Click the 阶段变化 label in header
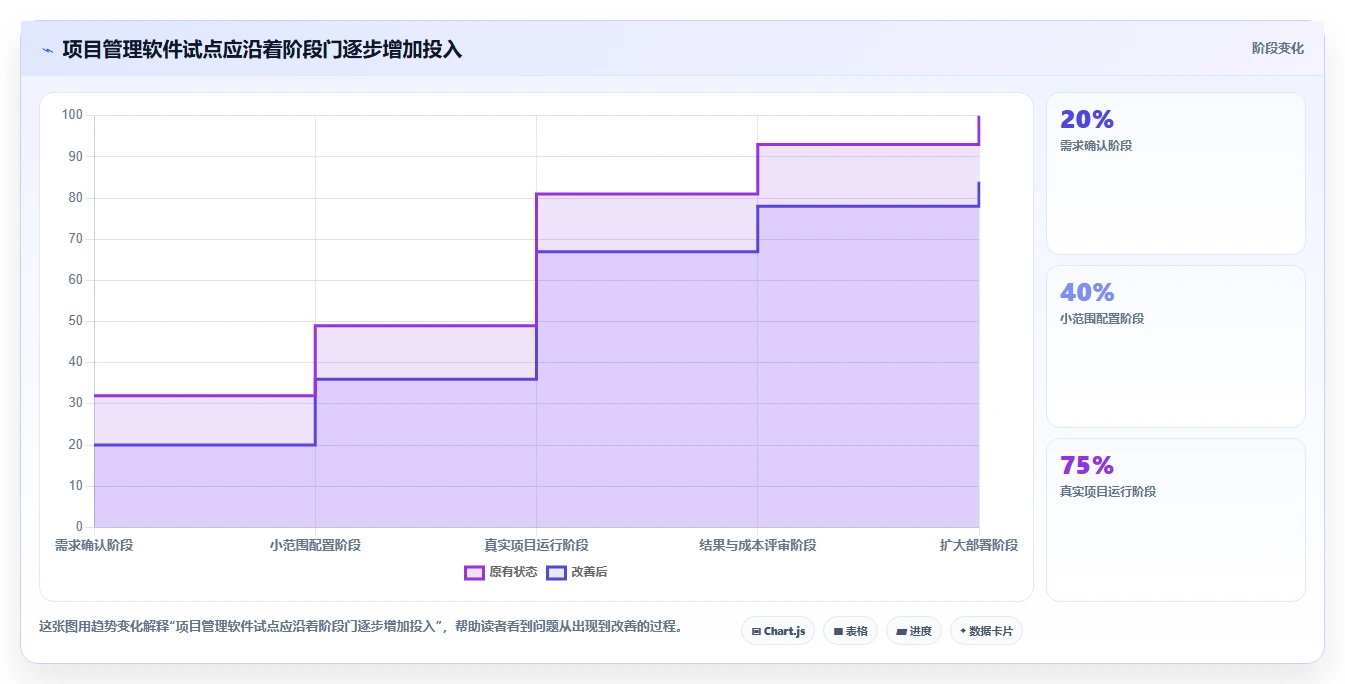This screenshot has width=1345, height=684. pyautogui.click(x=1277, y=48)
